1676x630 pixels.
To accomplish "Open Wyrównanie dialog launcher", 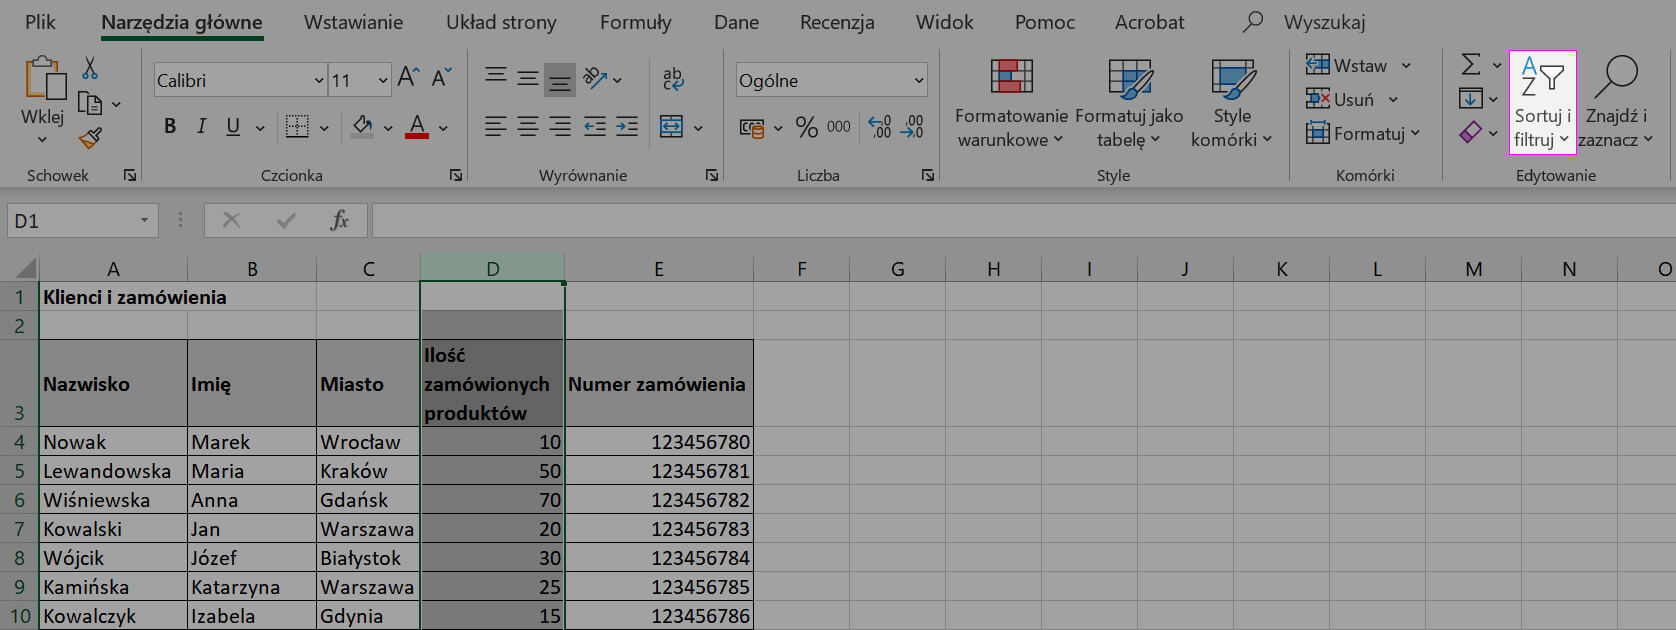I will [712, 175].
